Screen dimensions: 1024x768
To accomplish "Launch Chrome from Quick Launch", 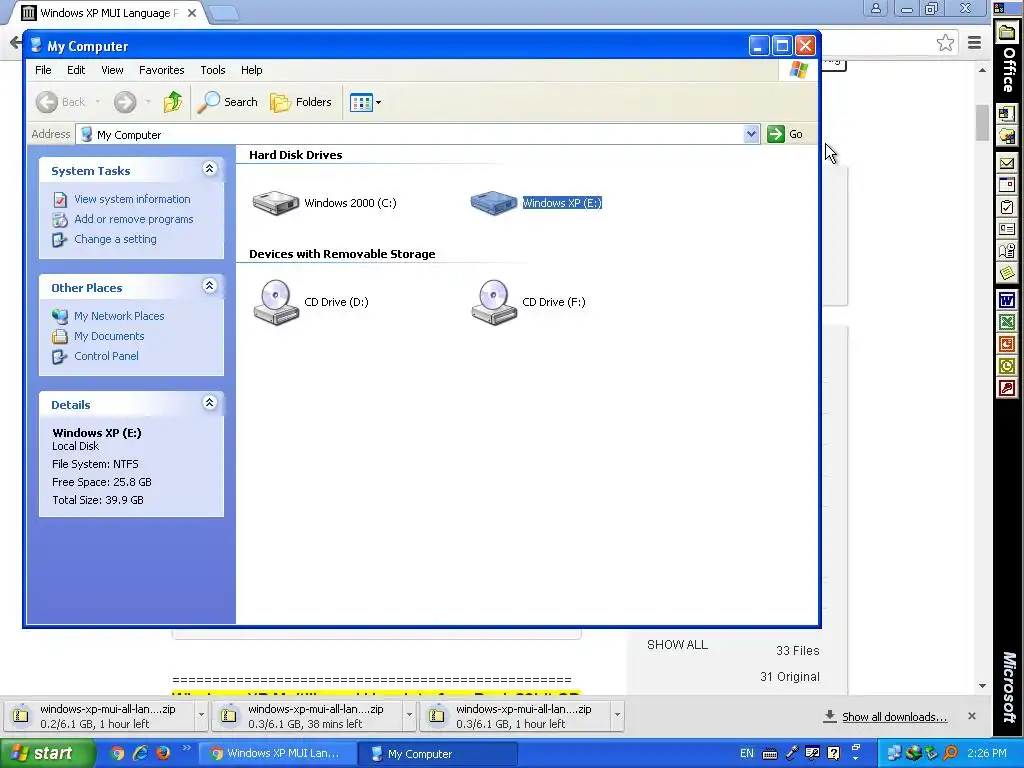I will pos(118,753).
